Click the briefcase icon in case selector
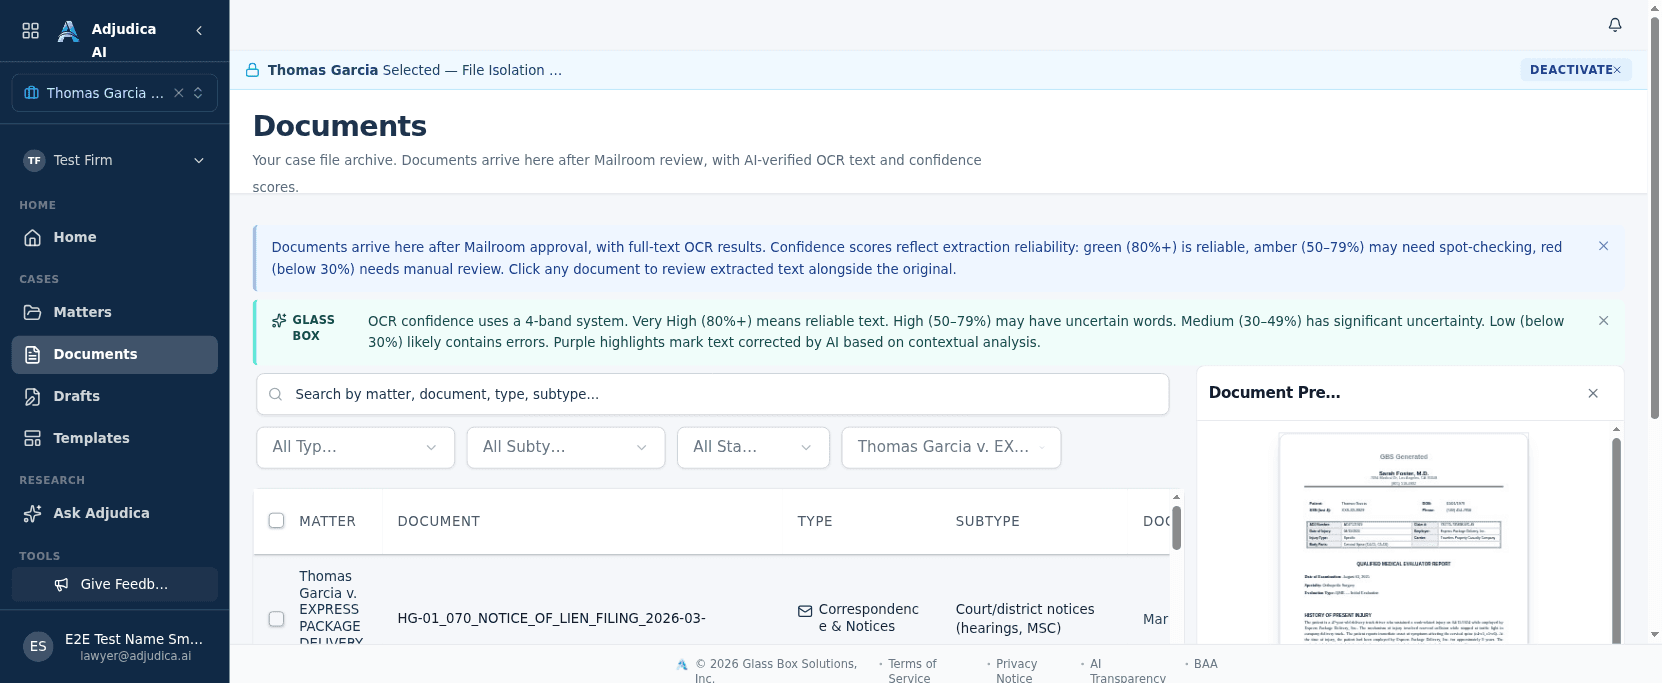The height and width of the screenshot is (683, 1662). (32, 93)
